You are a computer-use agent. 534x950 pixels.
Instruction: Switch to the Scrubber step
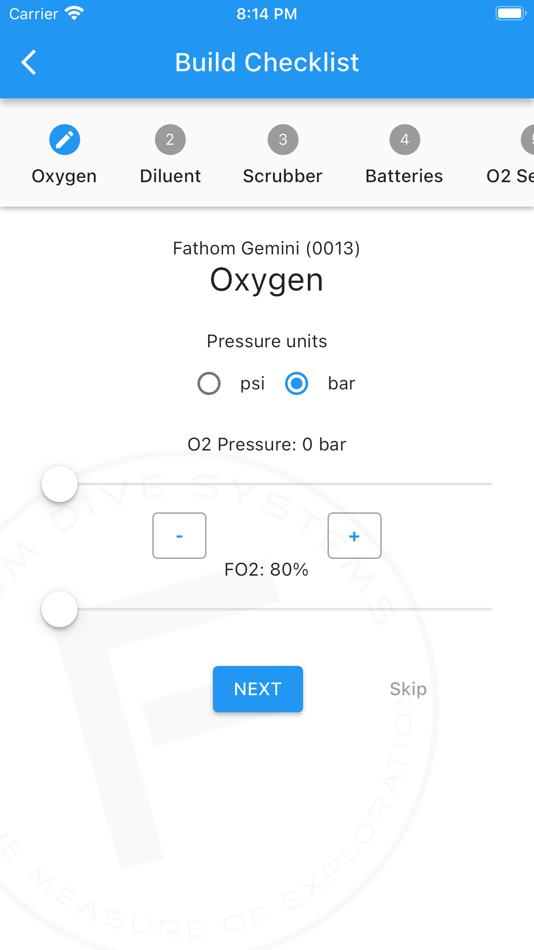pyautogui.click(x=282, y=176)
